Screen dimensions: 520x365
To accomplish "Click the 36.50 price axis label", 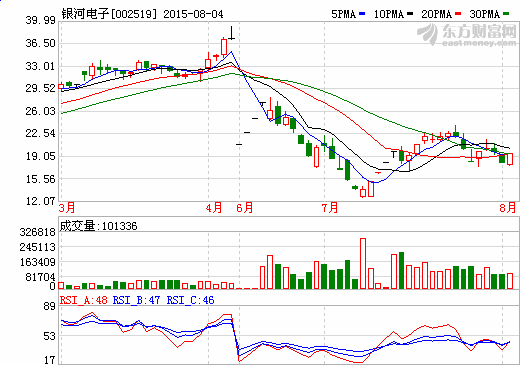I will (40, 43).
